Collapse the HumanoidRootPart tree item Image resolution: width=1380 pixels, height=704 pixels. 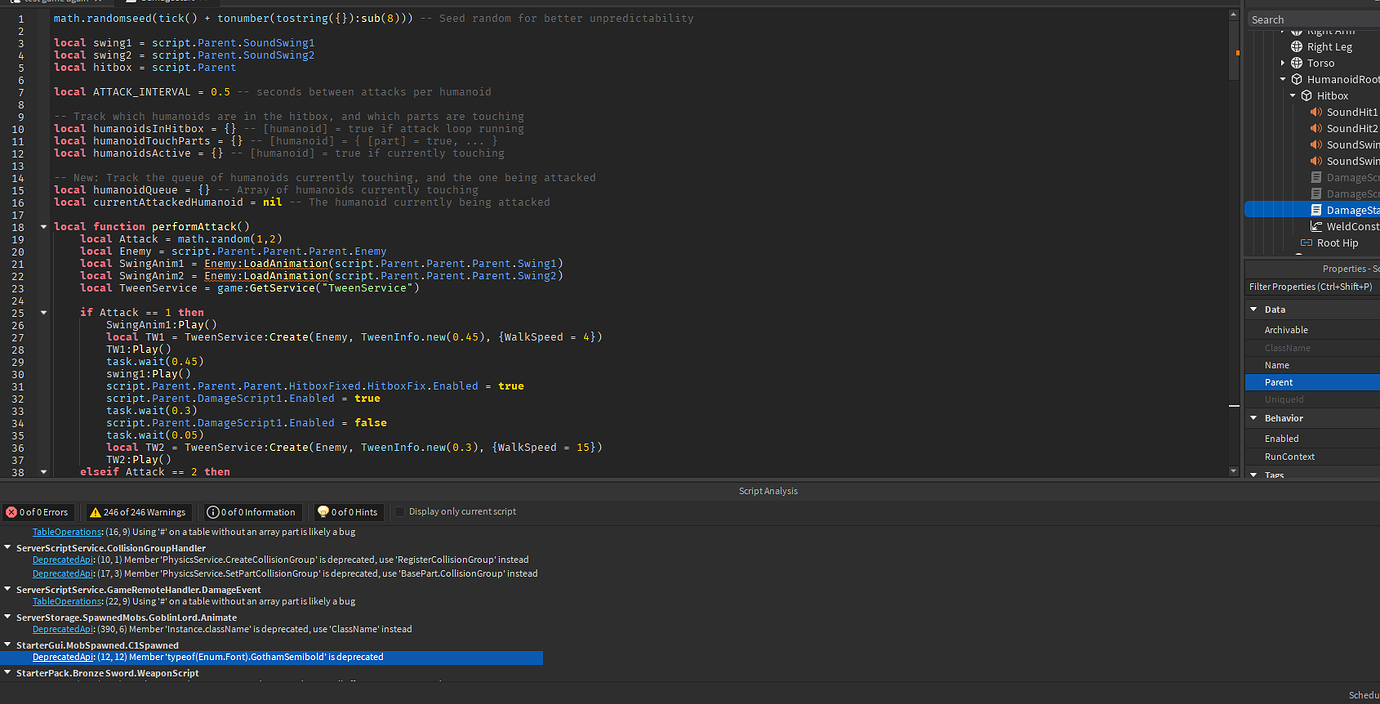[1283, 78]
